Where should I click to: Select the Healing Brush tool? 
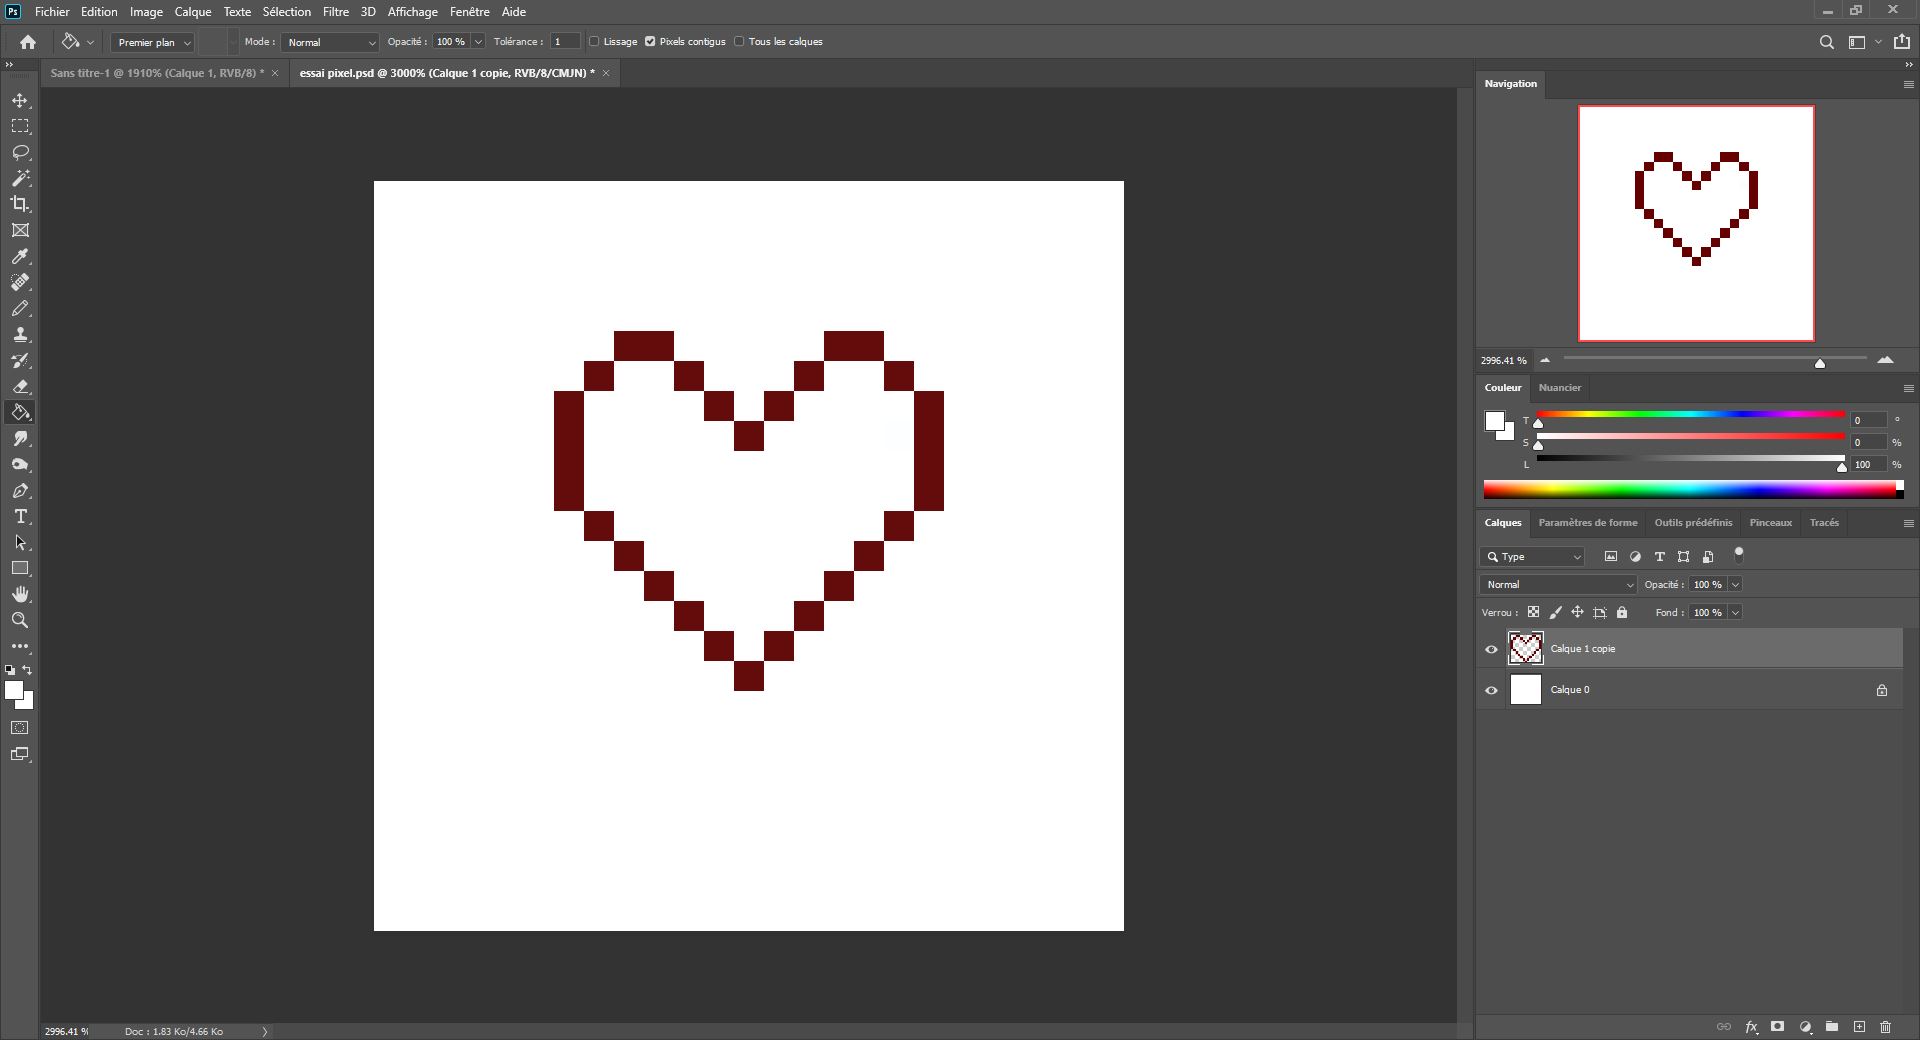coord(20,283)
